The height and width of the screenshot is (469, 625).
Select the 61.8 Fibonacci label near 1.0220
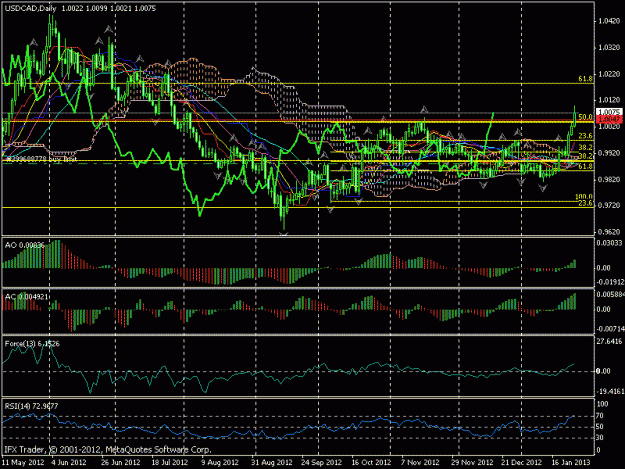585,79
